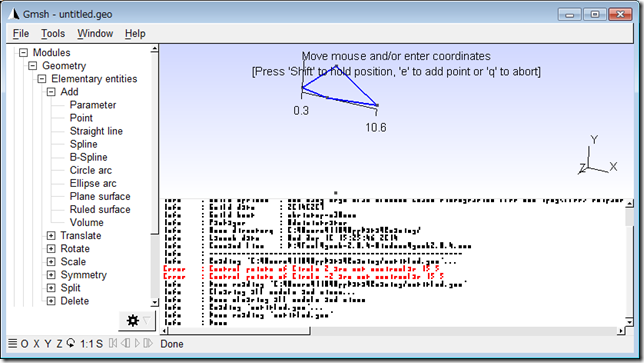Select Ruled surface entry
Viewport: 644px width, 363px height.
[100, 209]
